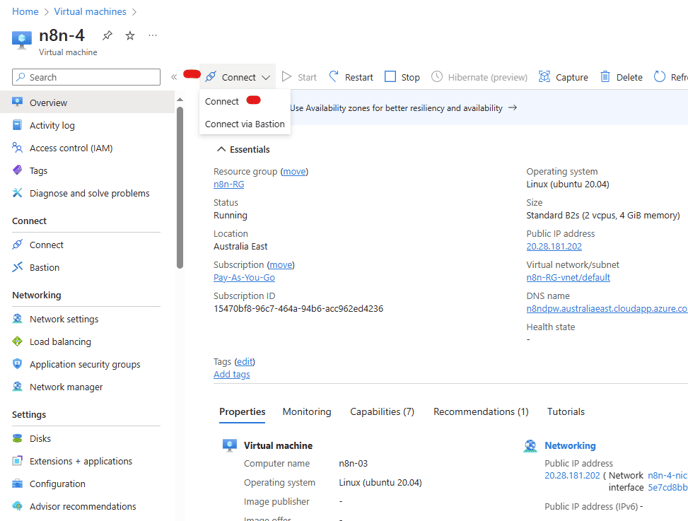
Task: Collapse the left sidebar with double chevron
Action: [x=174, y=77]
